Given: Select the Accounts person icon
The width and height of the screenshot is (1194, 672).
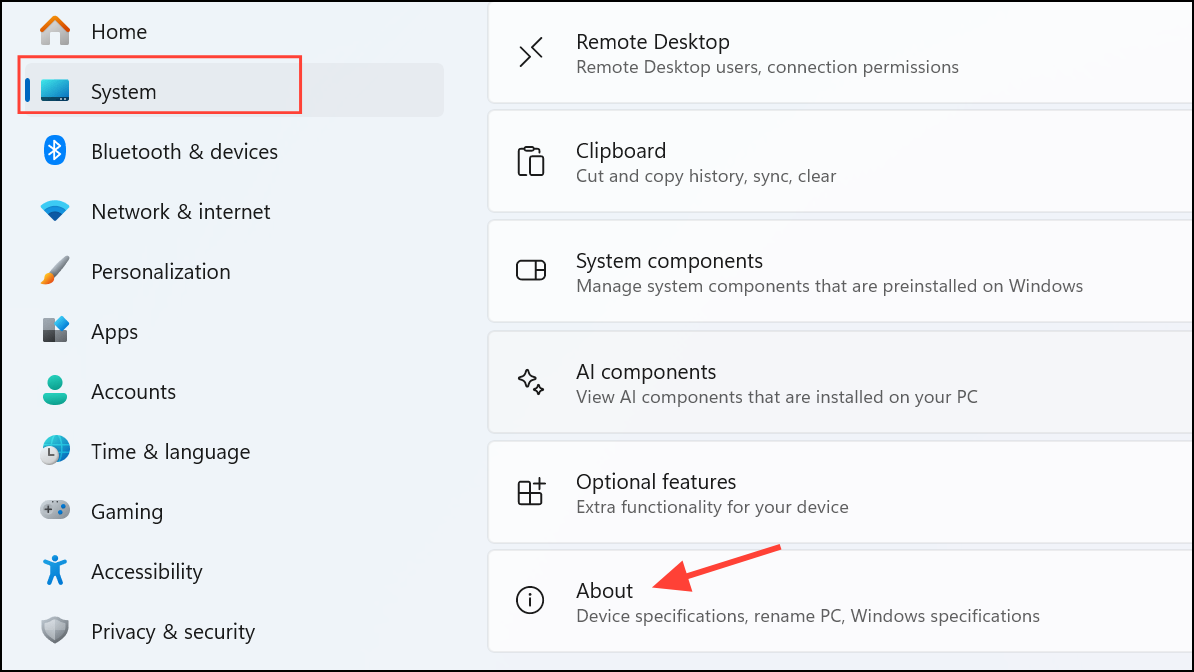Looking at the screenshot, I should (54, 391).
